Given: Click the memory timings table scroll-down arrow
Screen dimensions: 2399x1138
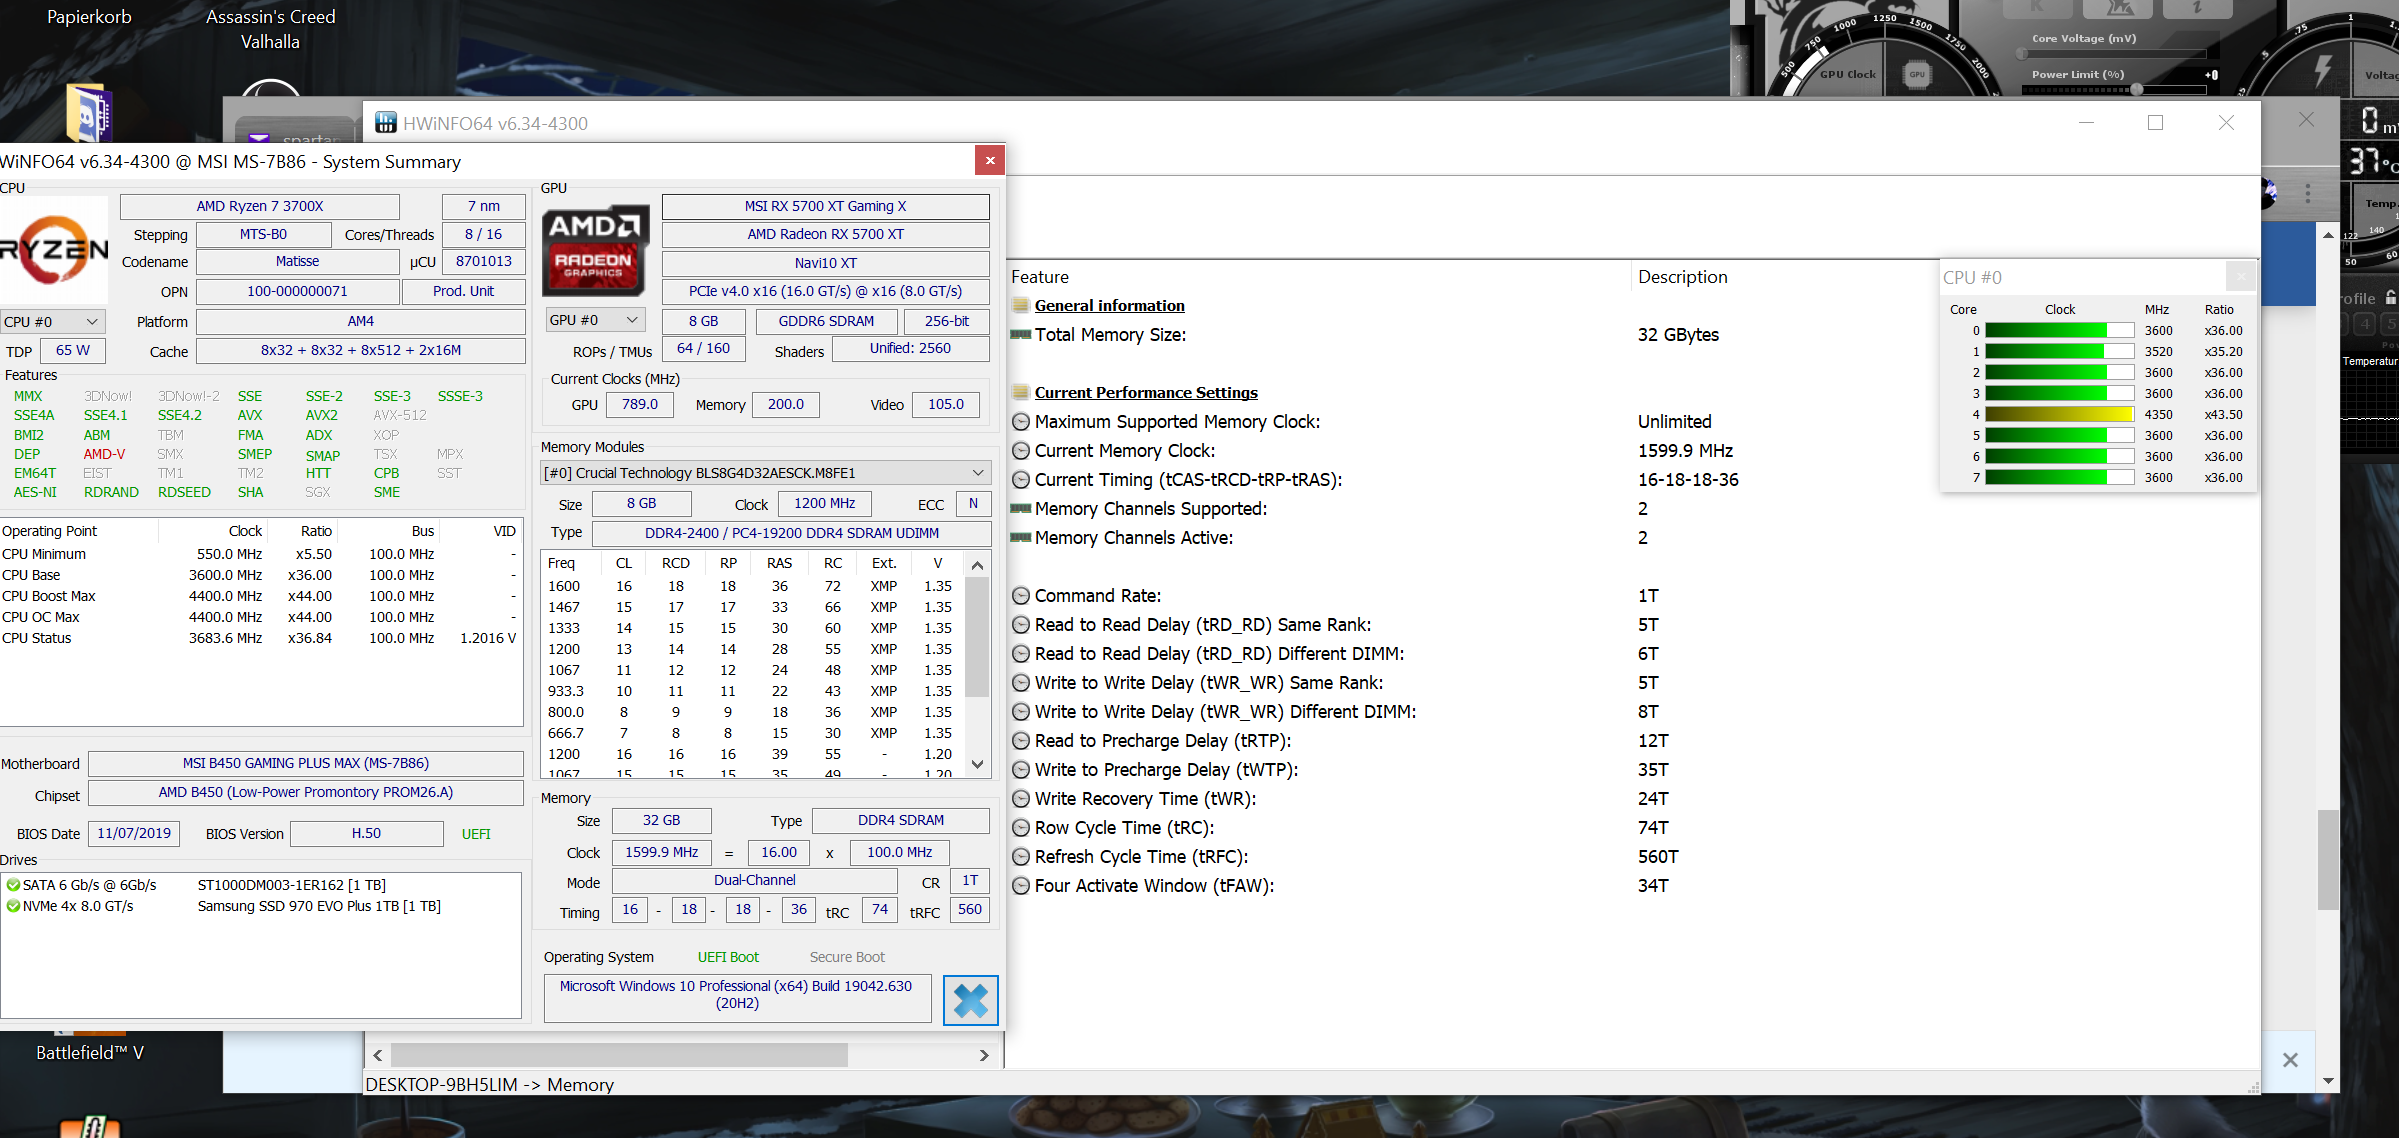Looking at the screenshot, I should [977, 764].
